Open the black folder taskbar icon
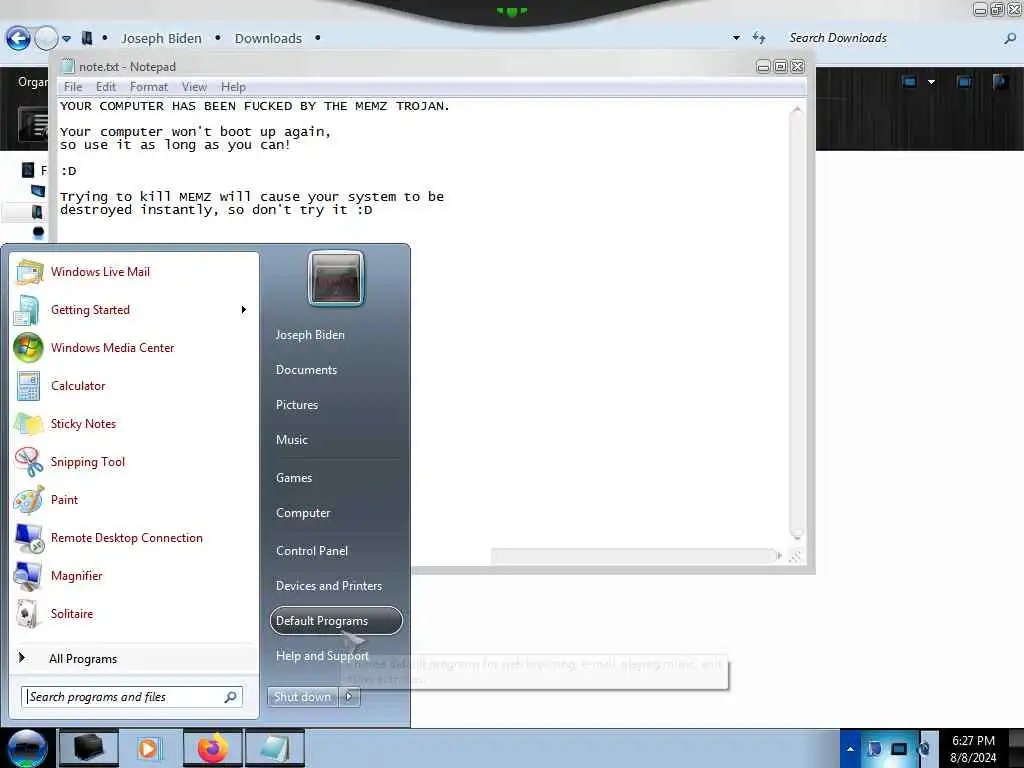 pos(89,748)
